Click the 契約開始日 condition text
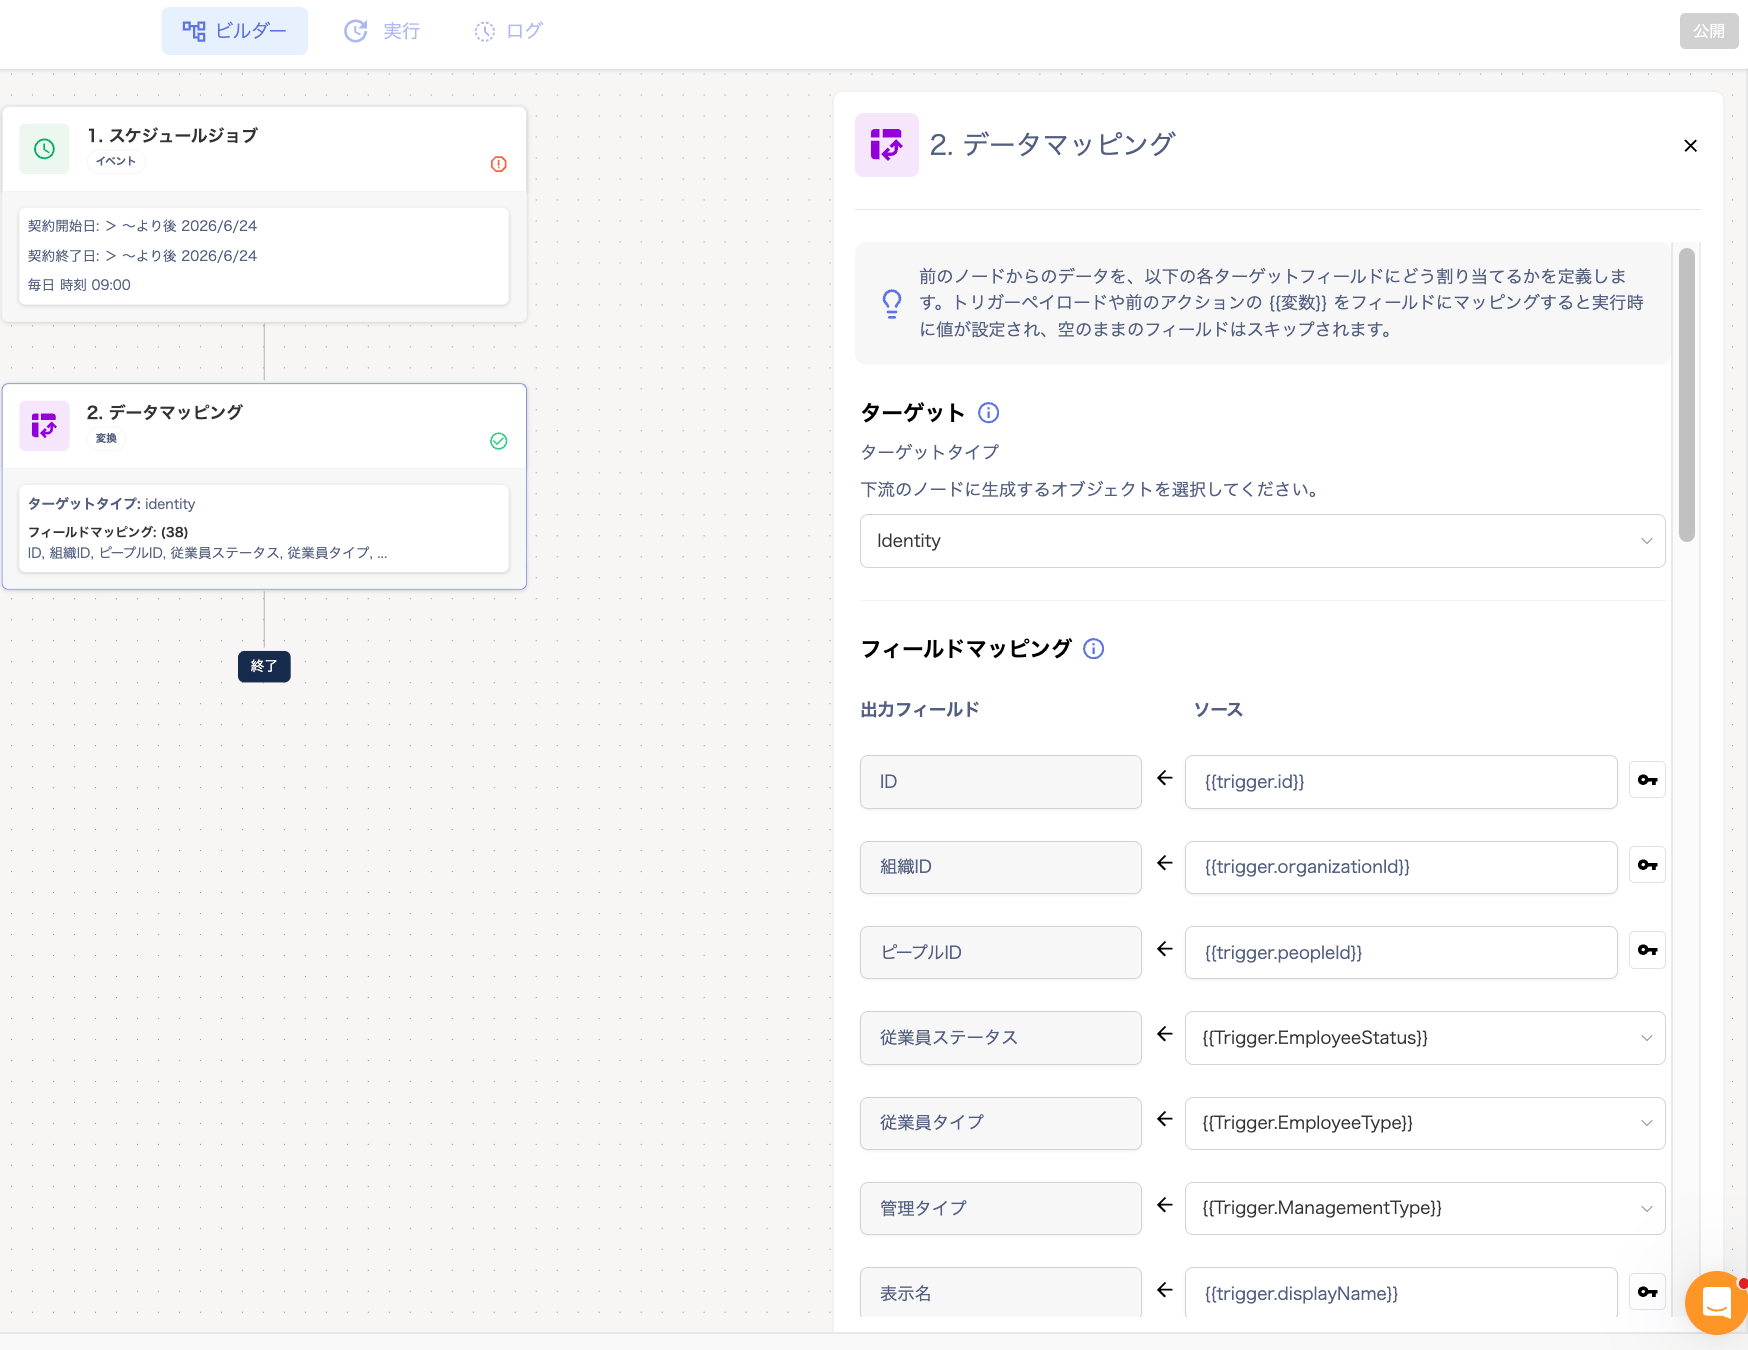This screenshot has height=1350, width=1748. pos(142,226)
